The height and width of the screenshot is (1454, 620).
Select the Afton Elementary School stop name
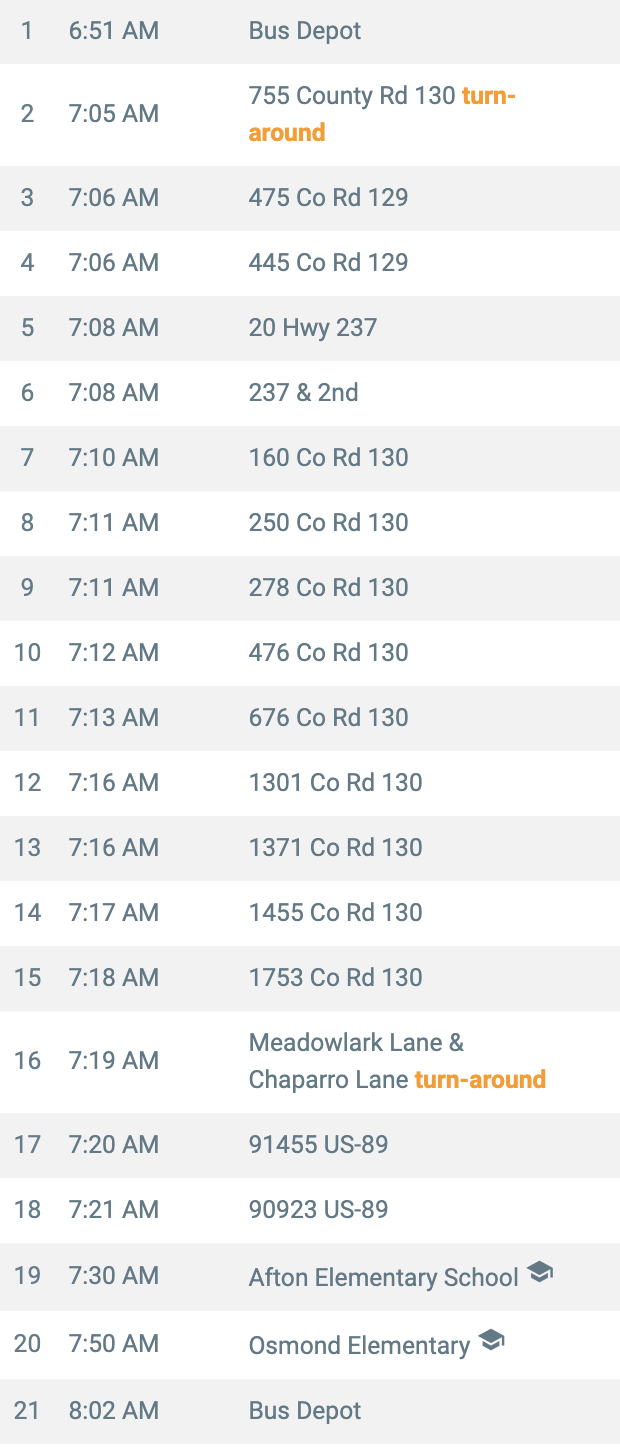coord(384,1277)
